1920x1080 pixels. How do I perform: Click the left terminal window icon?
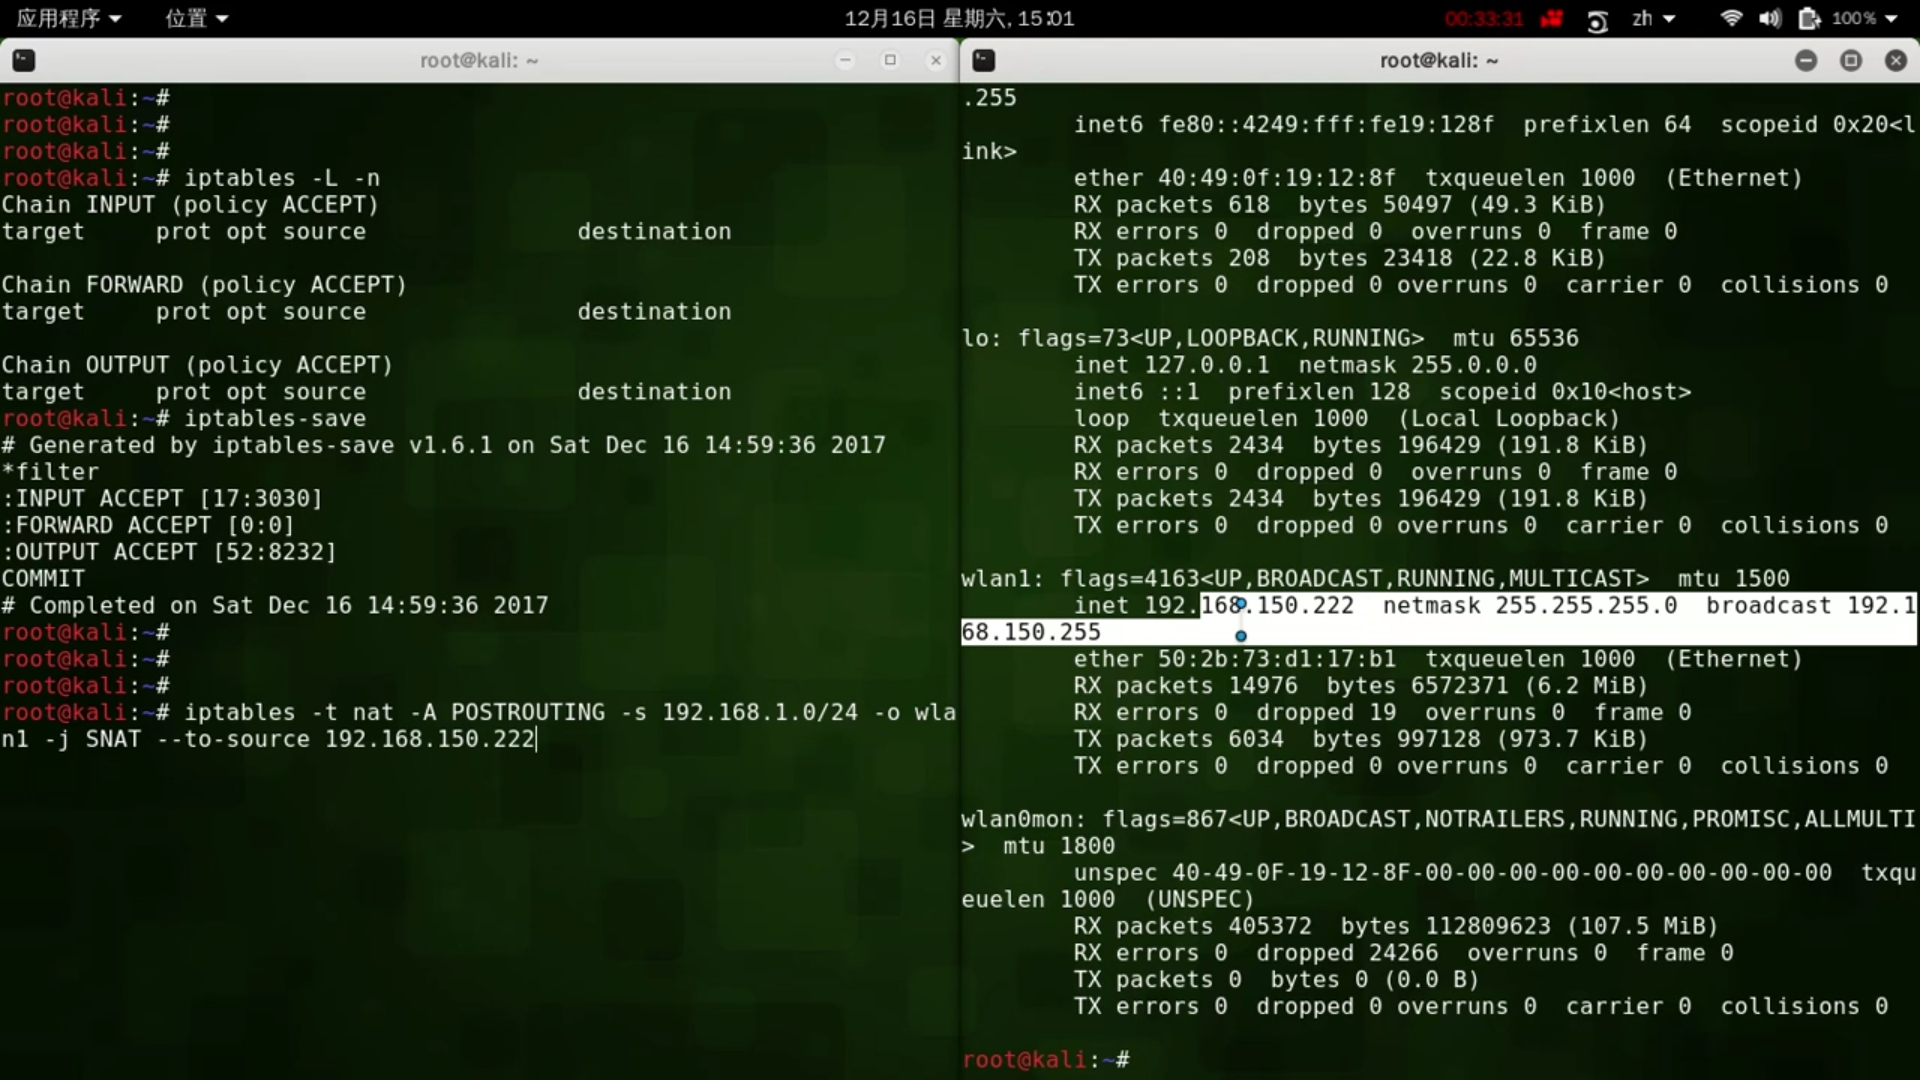pyautogui.click(x=24, y=61)
